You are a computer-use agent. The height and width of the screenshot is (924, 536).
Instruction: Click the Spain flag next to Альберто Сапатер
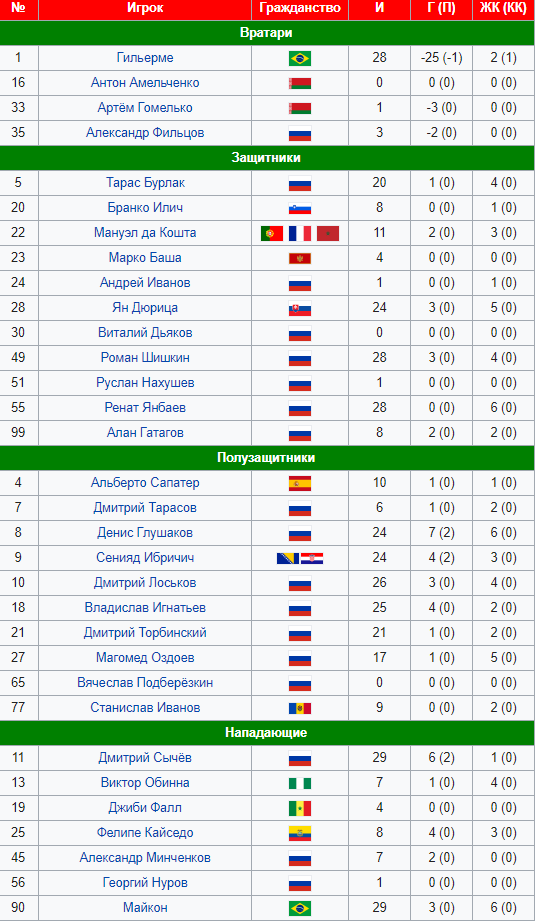click(300, 483)
